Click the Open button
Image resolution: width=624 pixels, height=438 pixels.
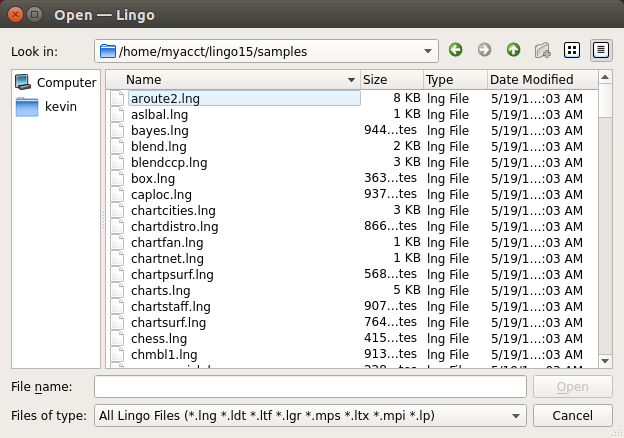click(x=573, y=387)
